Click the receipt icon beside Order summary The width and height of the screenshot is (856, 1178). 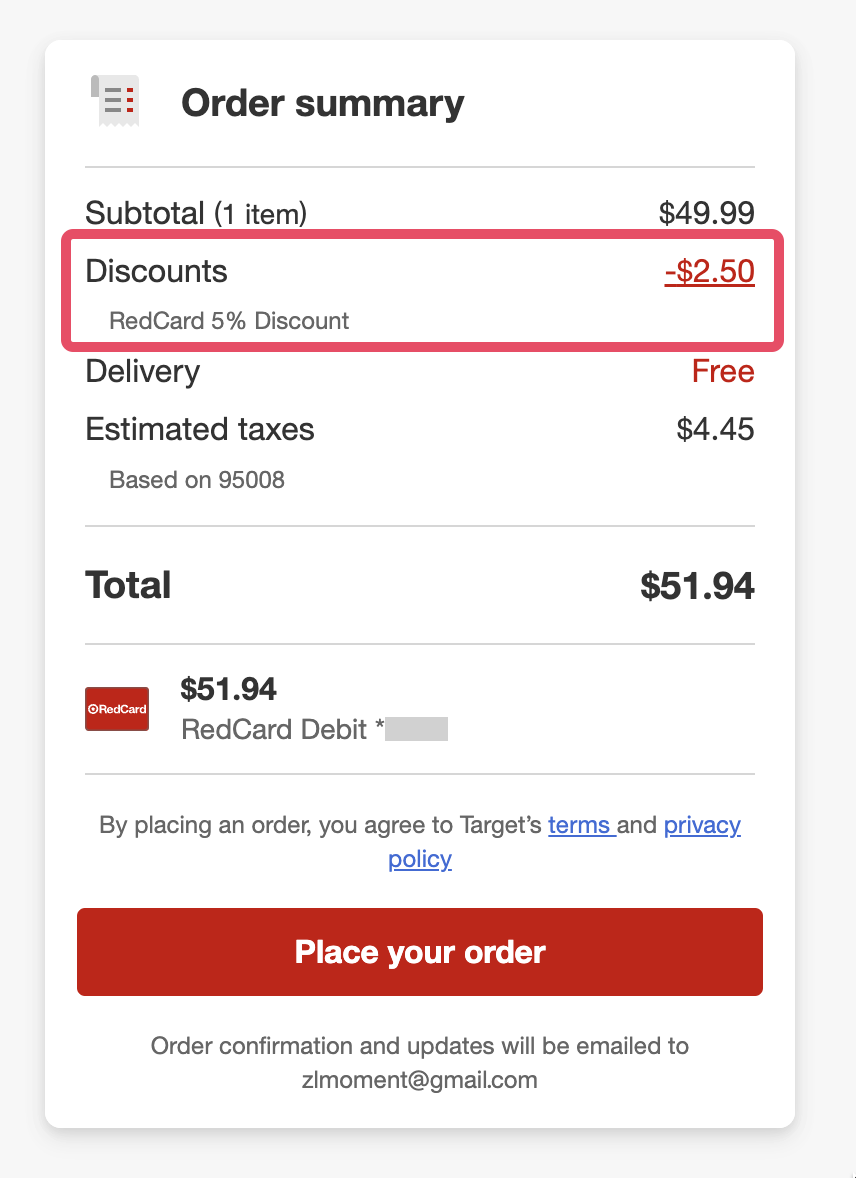pos(114,101)
